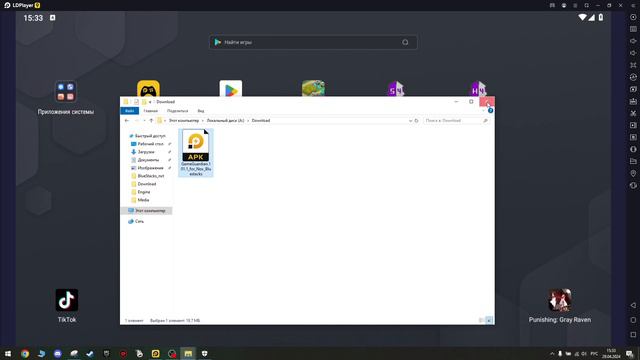Open Windows notification center
Screen dimensions: 640x360
pyautogui.click(x=630, y=353)
